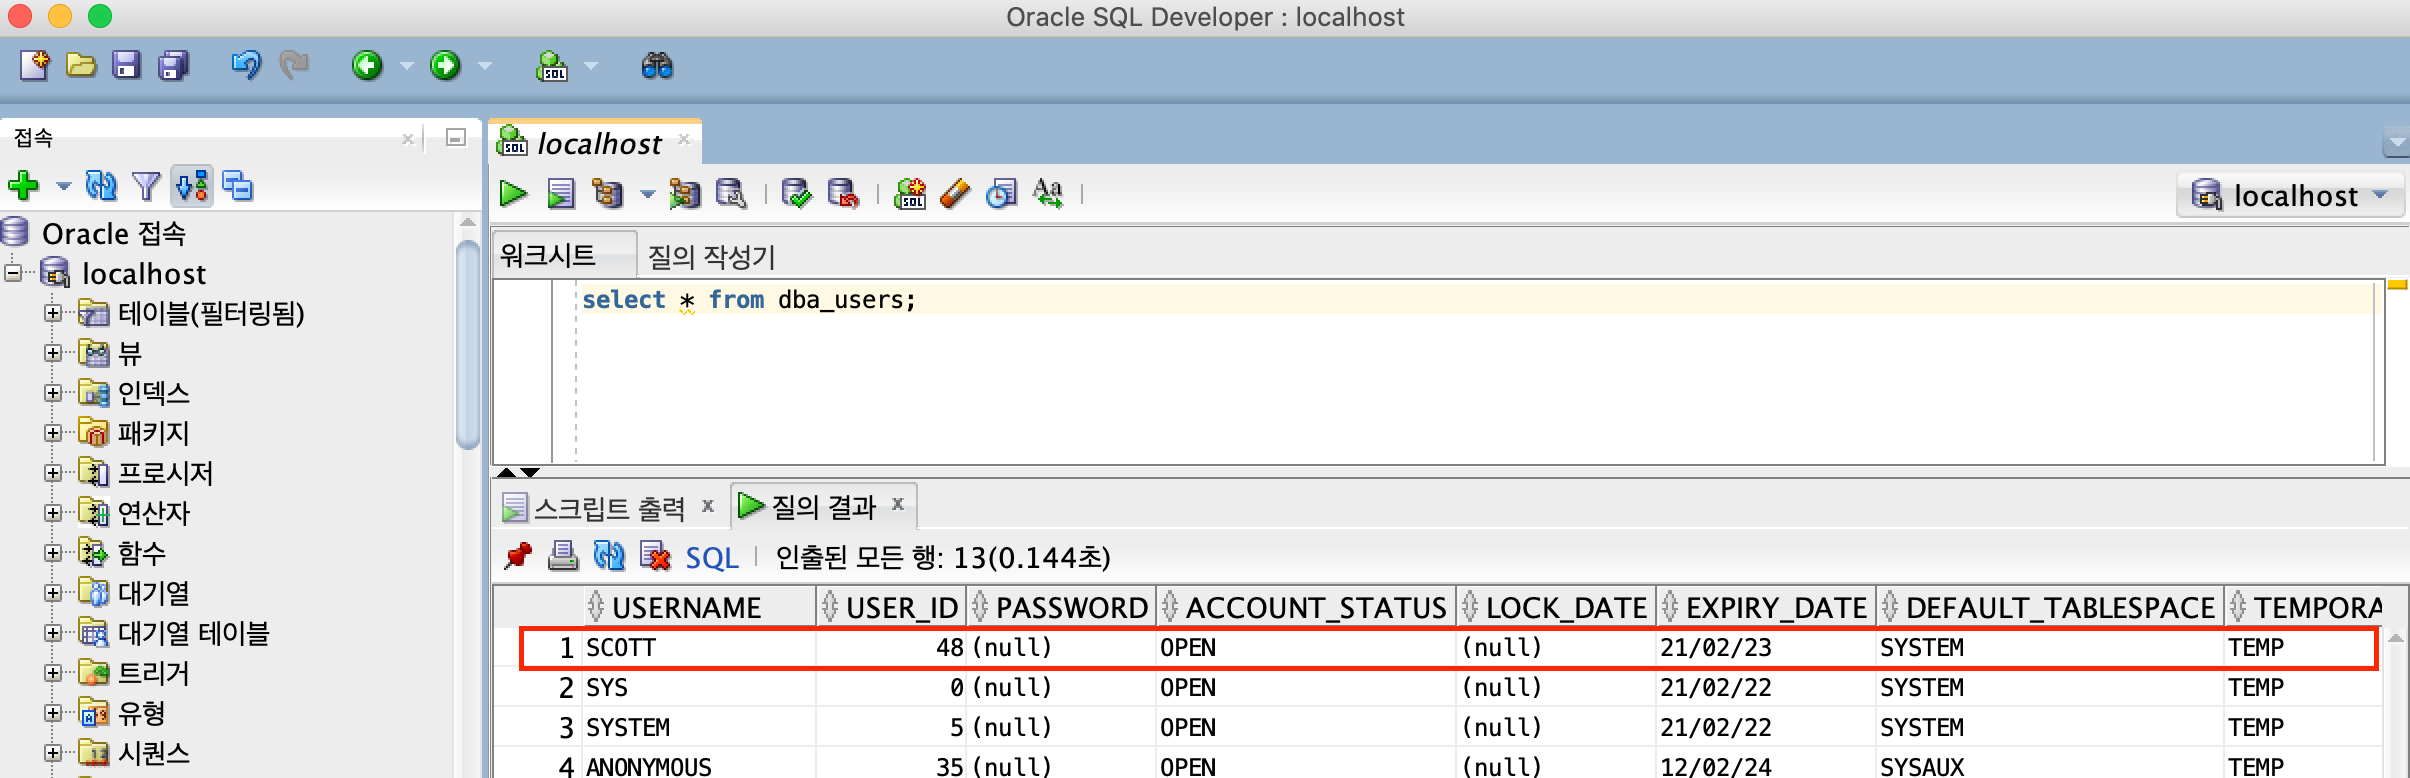Viewport: 2410px width, 778px height.
Task: Click the New file icon in main toolbar
Action: click(34, 66)
